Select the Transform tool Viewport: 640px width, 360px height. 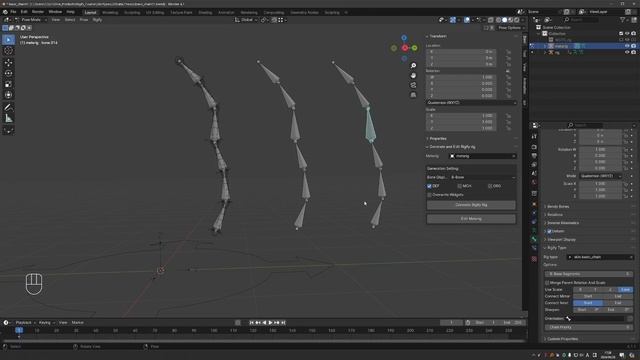(x=9, y=95)
